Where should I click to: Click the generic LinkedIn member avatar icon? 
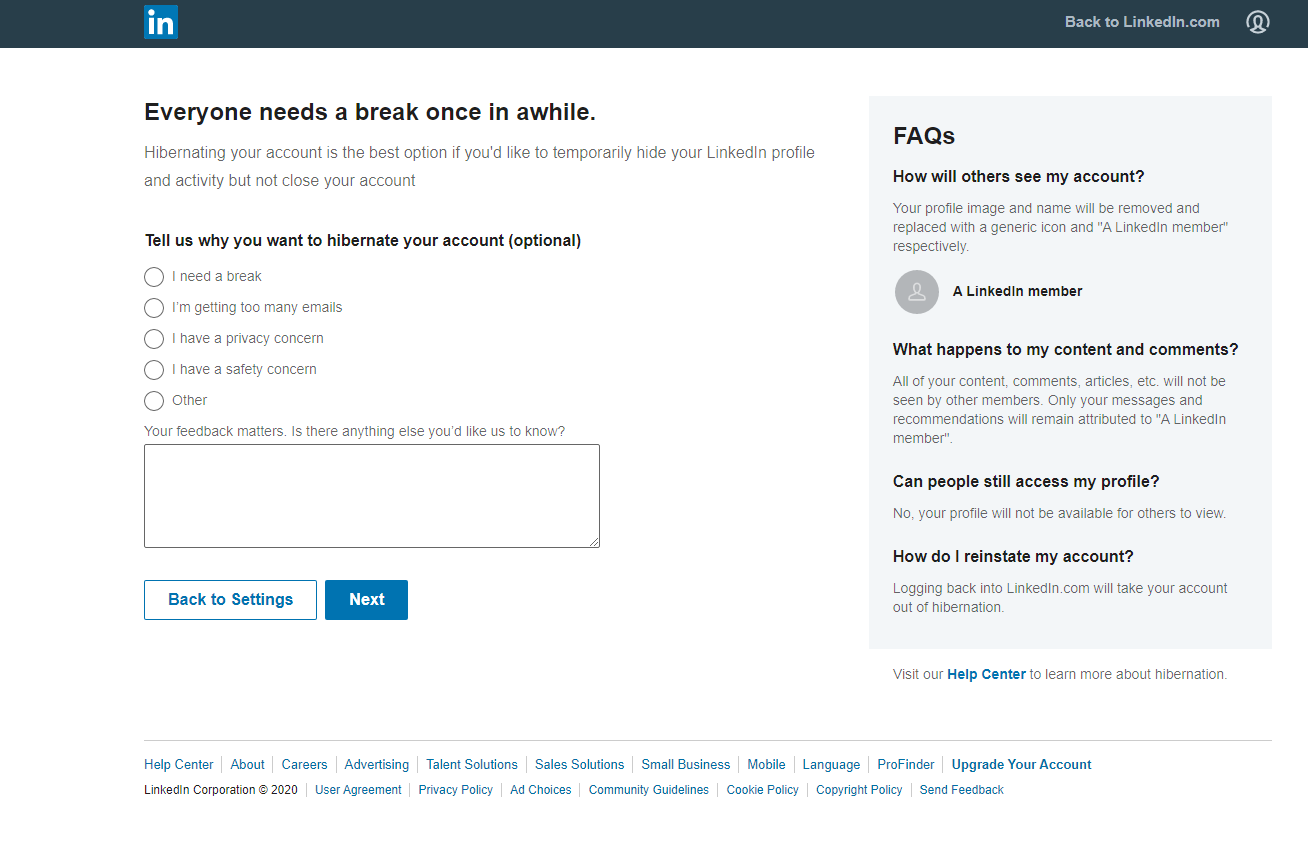pos(917,292)
